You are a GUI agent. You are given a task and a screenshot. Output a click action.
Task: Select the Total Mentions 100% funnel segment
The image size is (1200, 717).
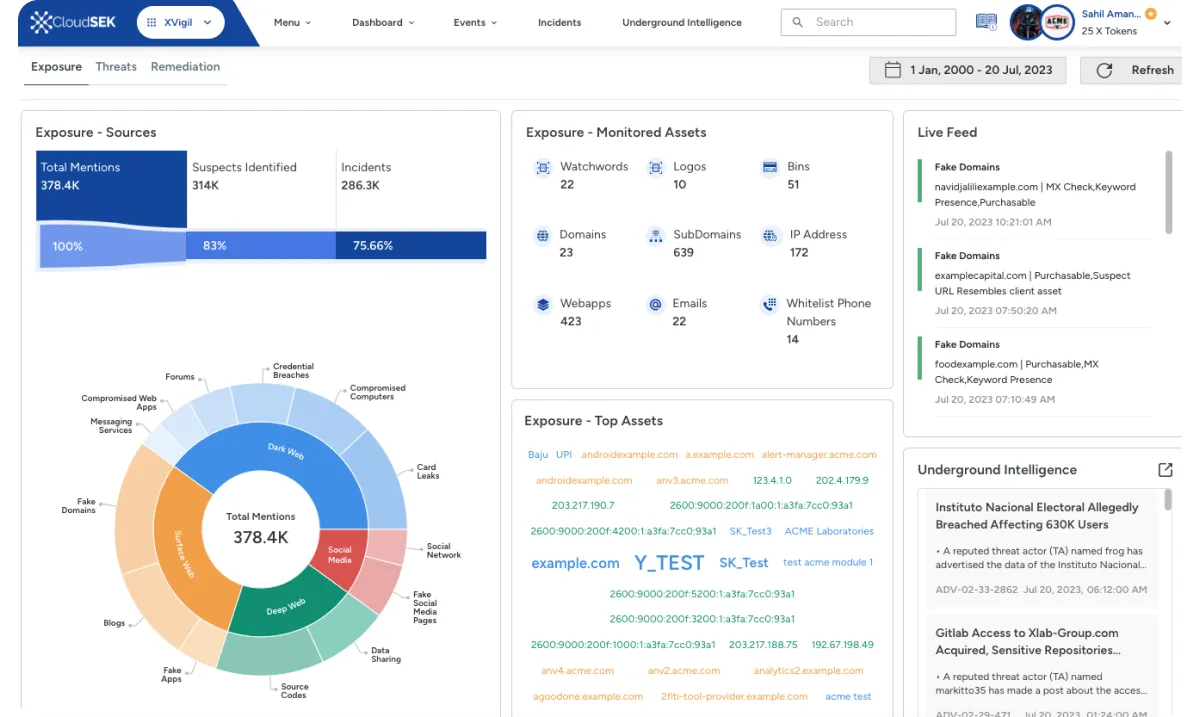click(68, 245)
